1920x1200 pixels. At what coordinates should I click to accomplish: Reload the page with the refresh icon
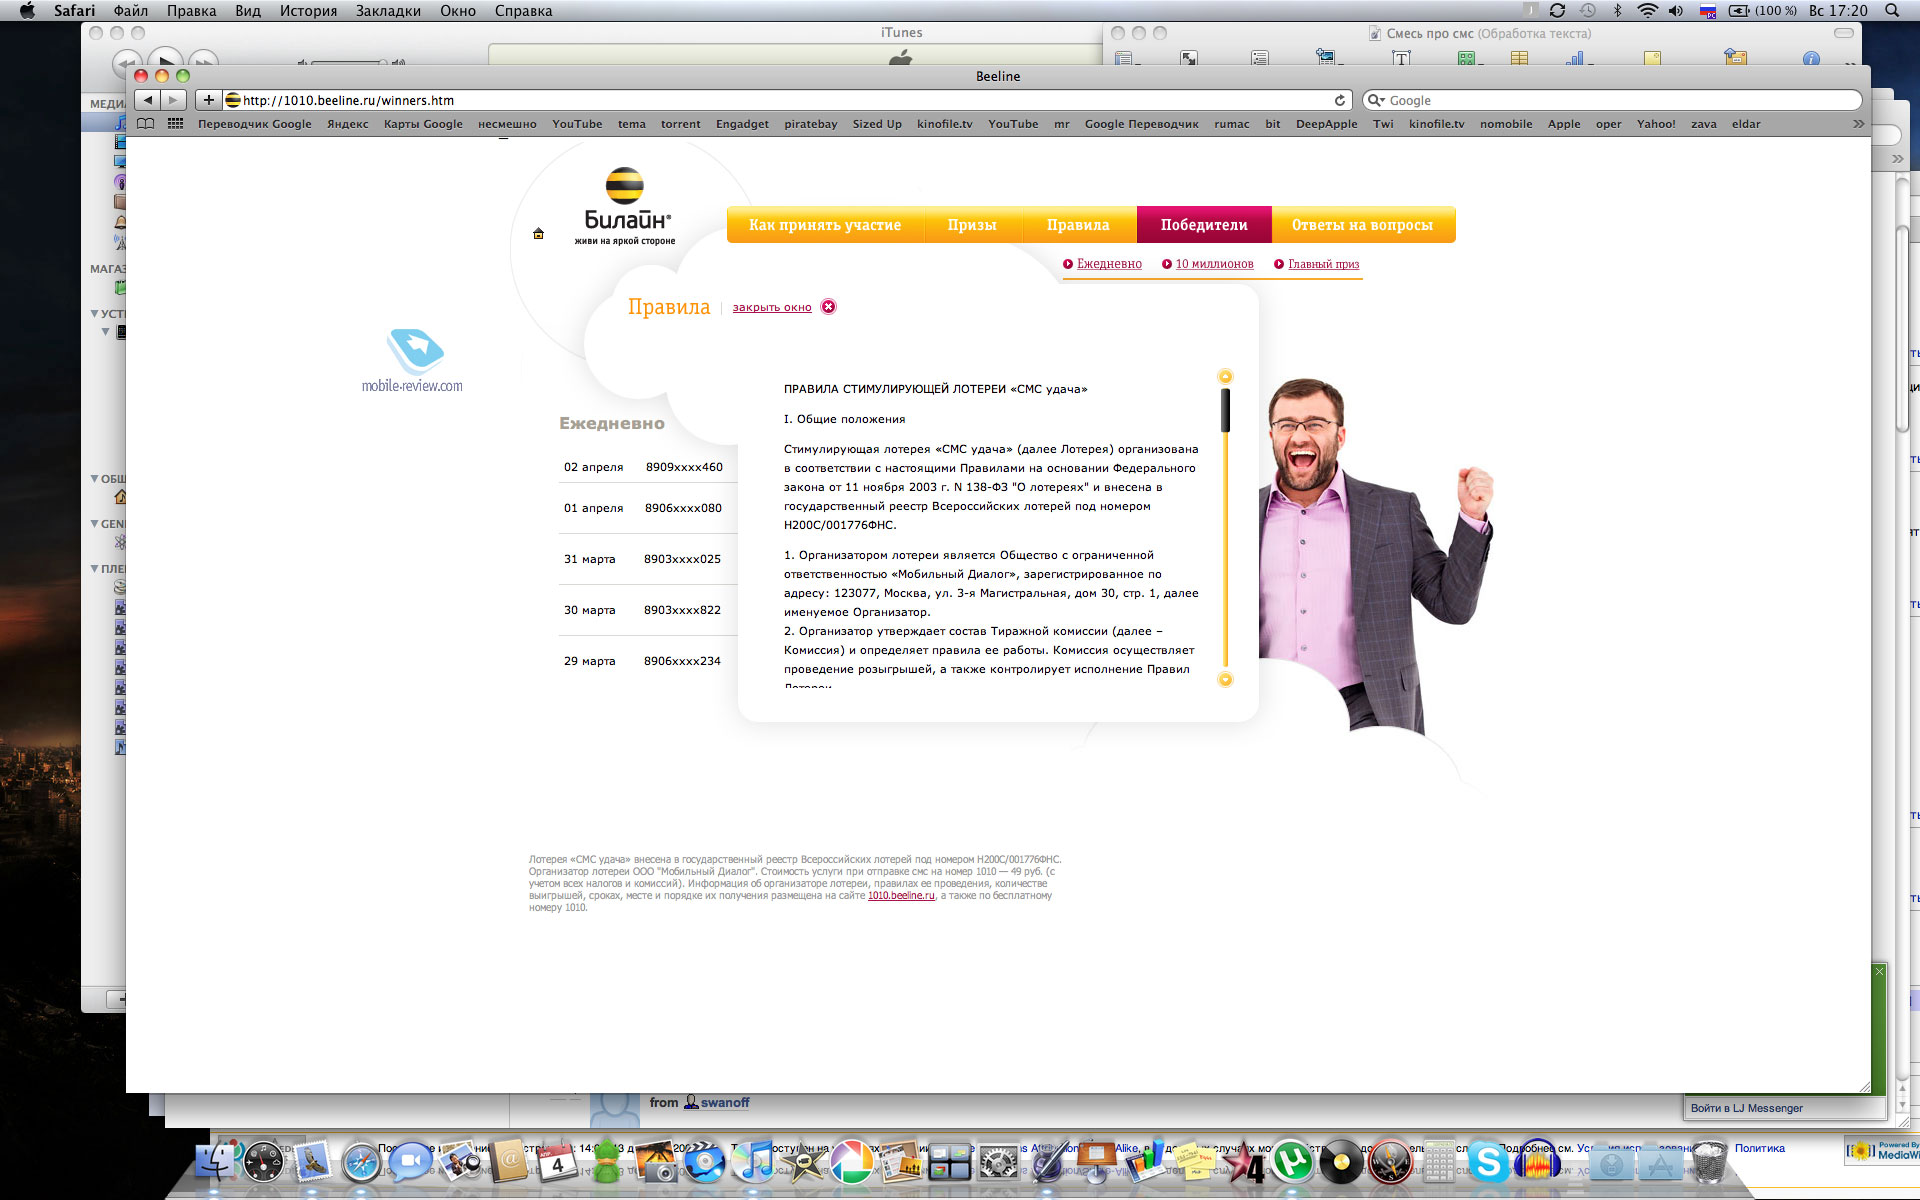click(x=1340, y=100)
